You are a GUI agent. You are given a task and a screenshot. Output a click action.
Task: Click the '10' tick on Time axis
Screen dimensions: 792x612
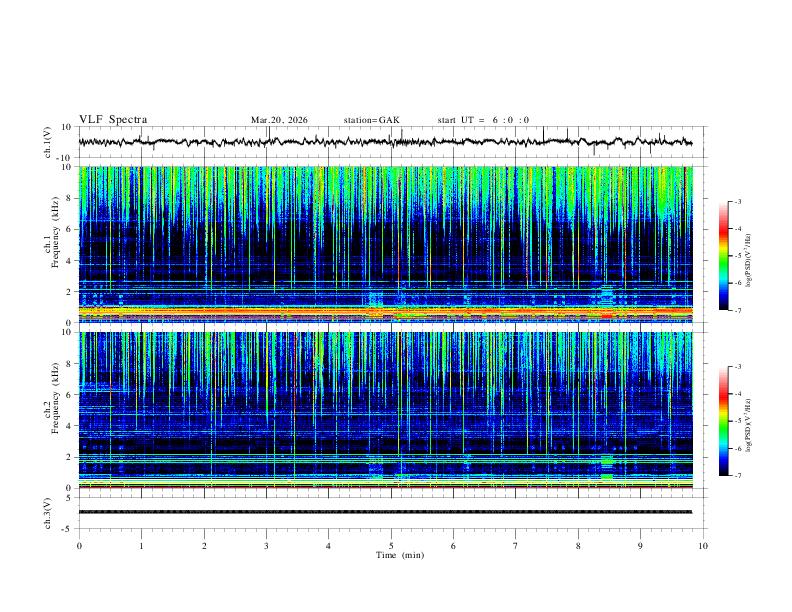pyautogui.click(x=703, y=546)
